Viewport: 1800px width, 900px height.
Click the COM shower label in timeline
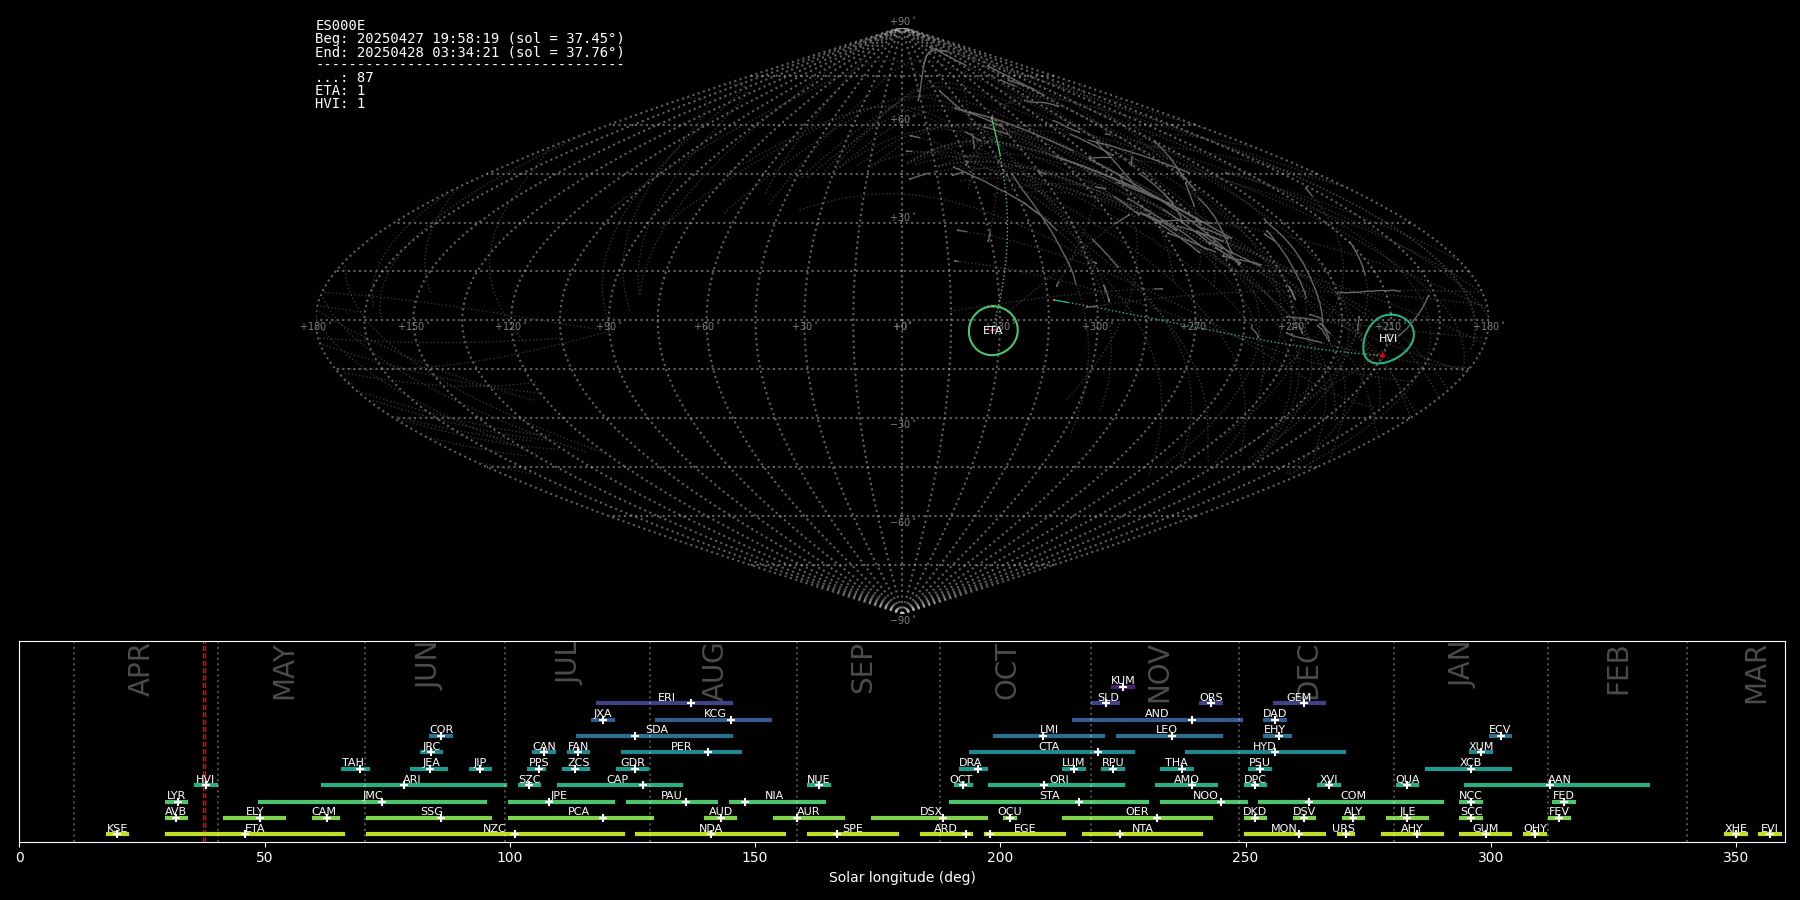[x=1353, y=796]
